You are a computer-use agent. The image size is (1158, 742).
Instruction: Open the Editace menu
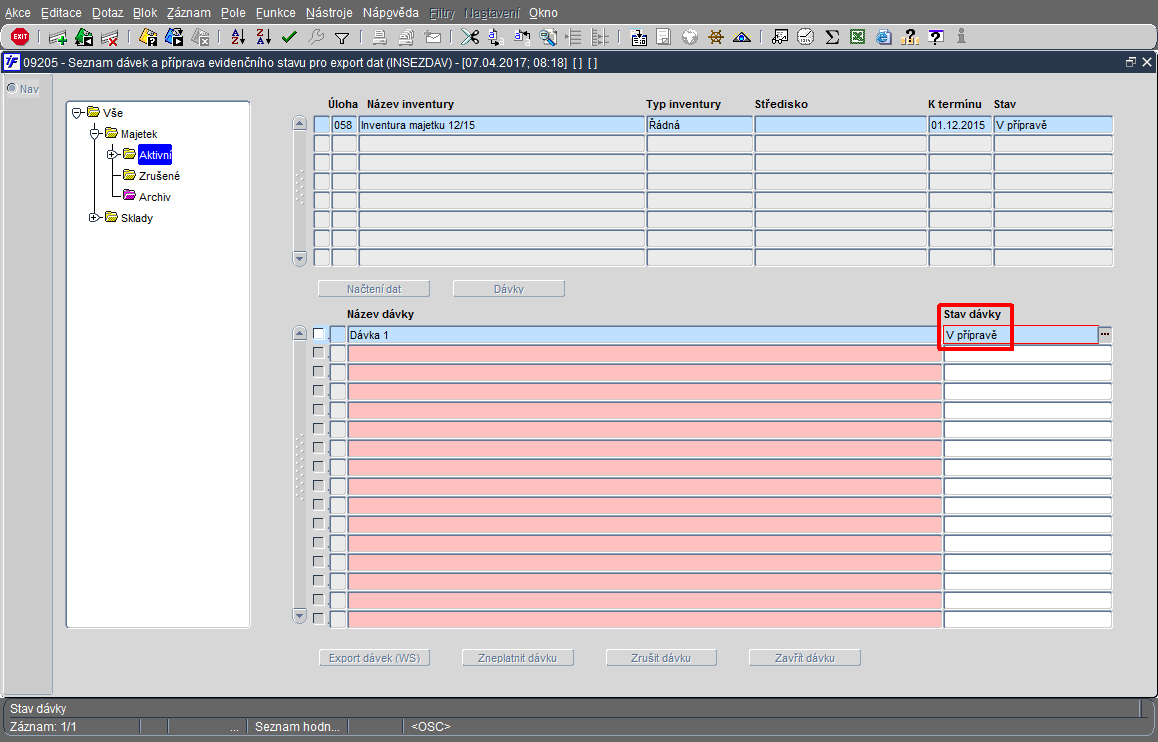pyautogui.click(x=61, y=13)
